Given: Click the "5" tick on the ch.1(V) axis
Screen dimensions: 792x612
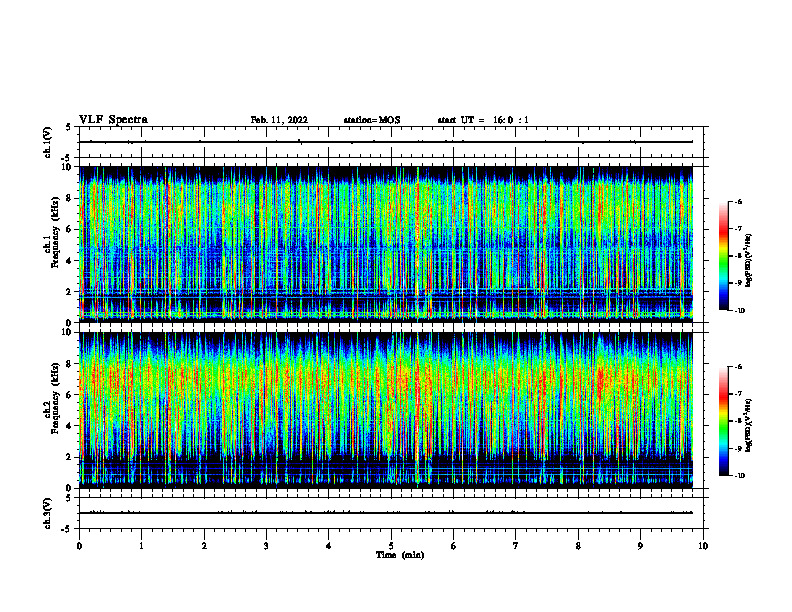Looking at the screenshot, I should tap(69, 127).
